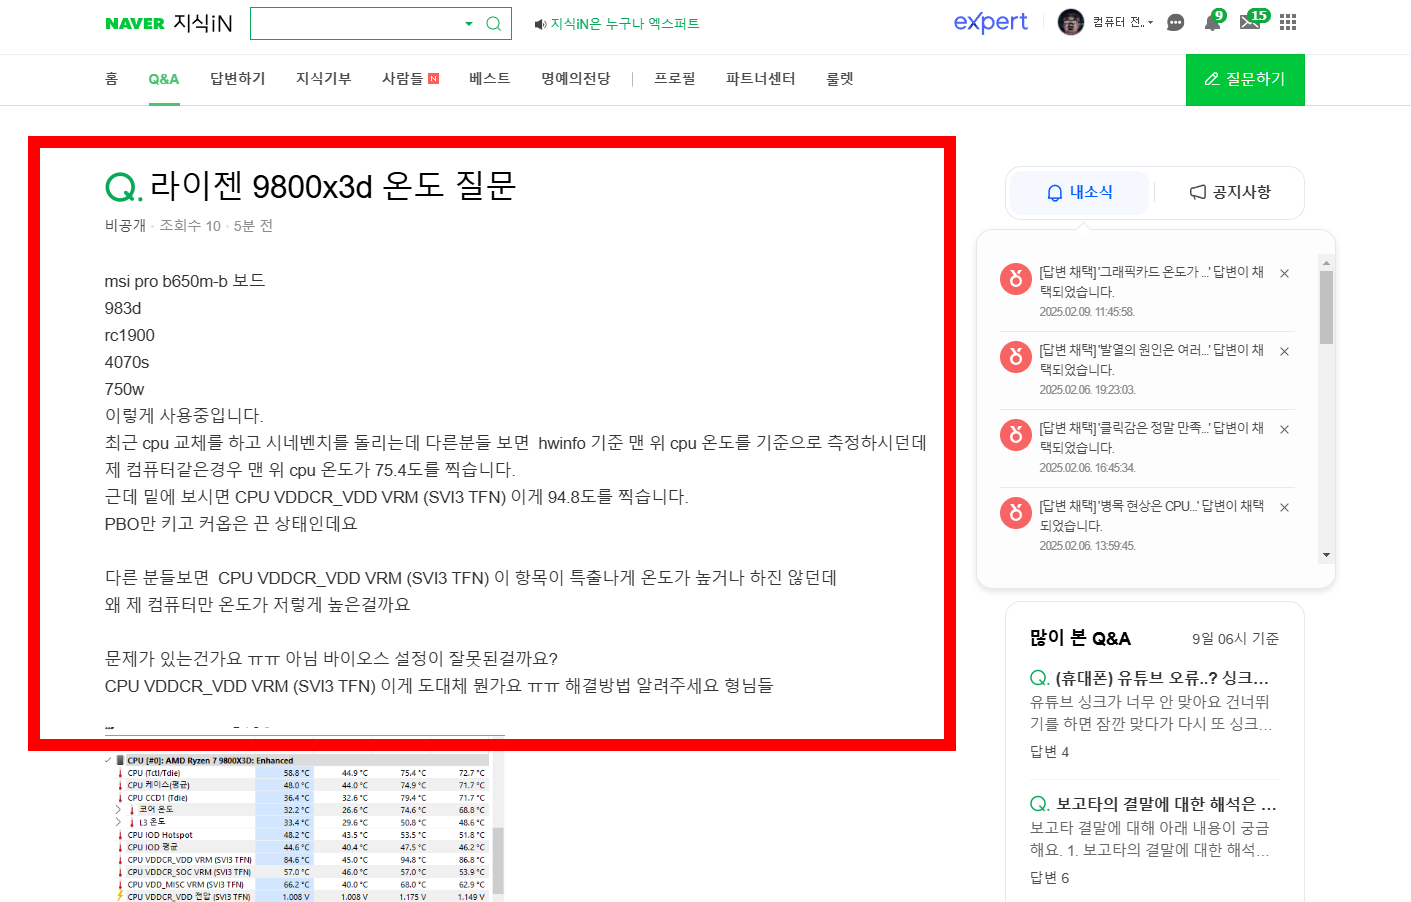Click the search input field
Screen dimensions: 1411x902
[x=355, y=24]
